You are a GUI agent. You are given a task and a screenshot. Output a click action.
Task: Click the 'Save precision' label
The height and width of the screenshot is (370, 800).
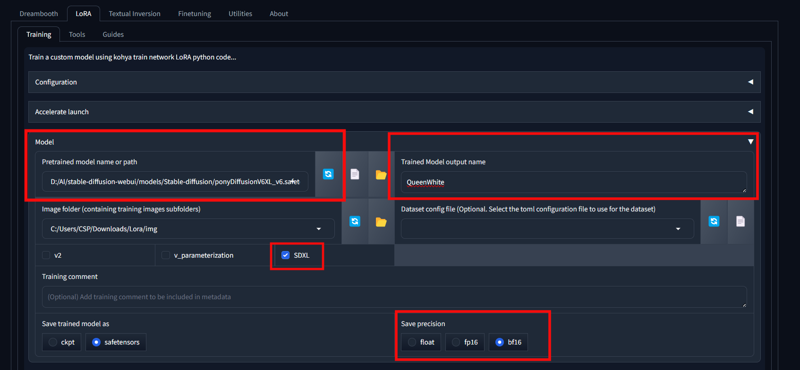[423, 324]
